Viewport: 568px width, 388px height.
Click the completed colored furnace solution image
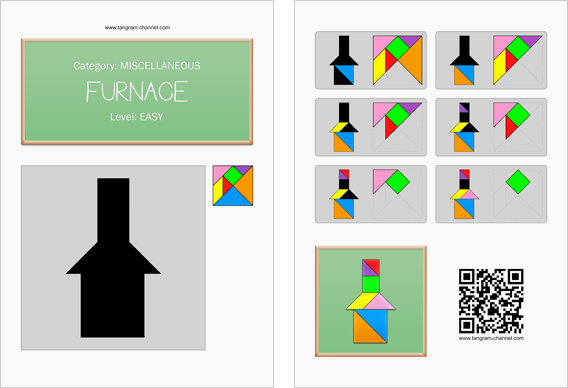(371, 301)
